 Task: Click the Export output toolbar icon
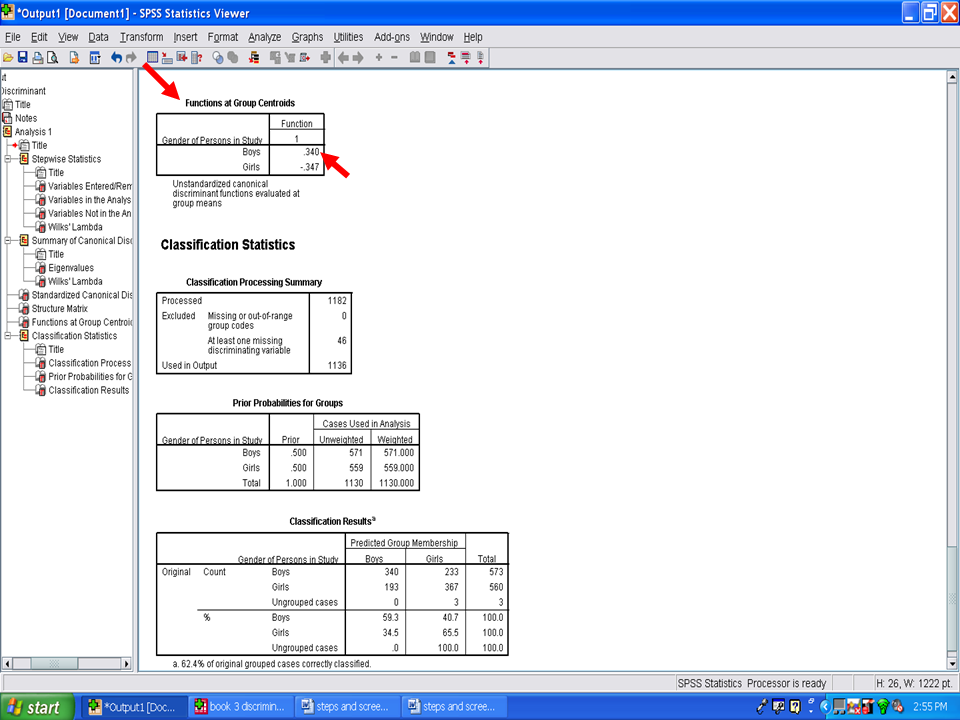pos(74,58)
